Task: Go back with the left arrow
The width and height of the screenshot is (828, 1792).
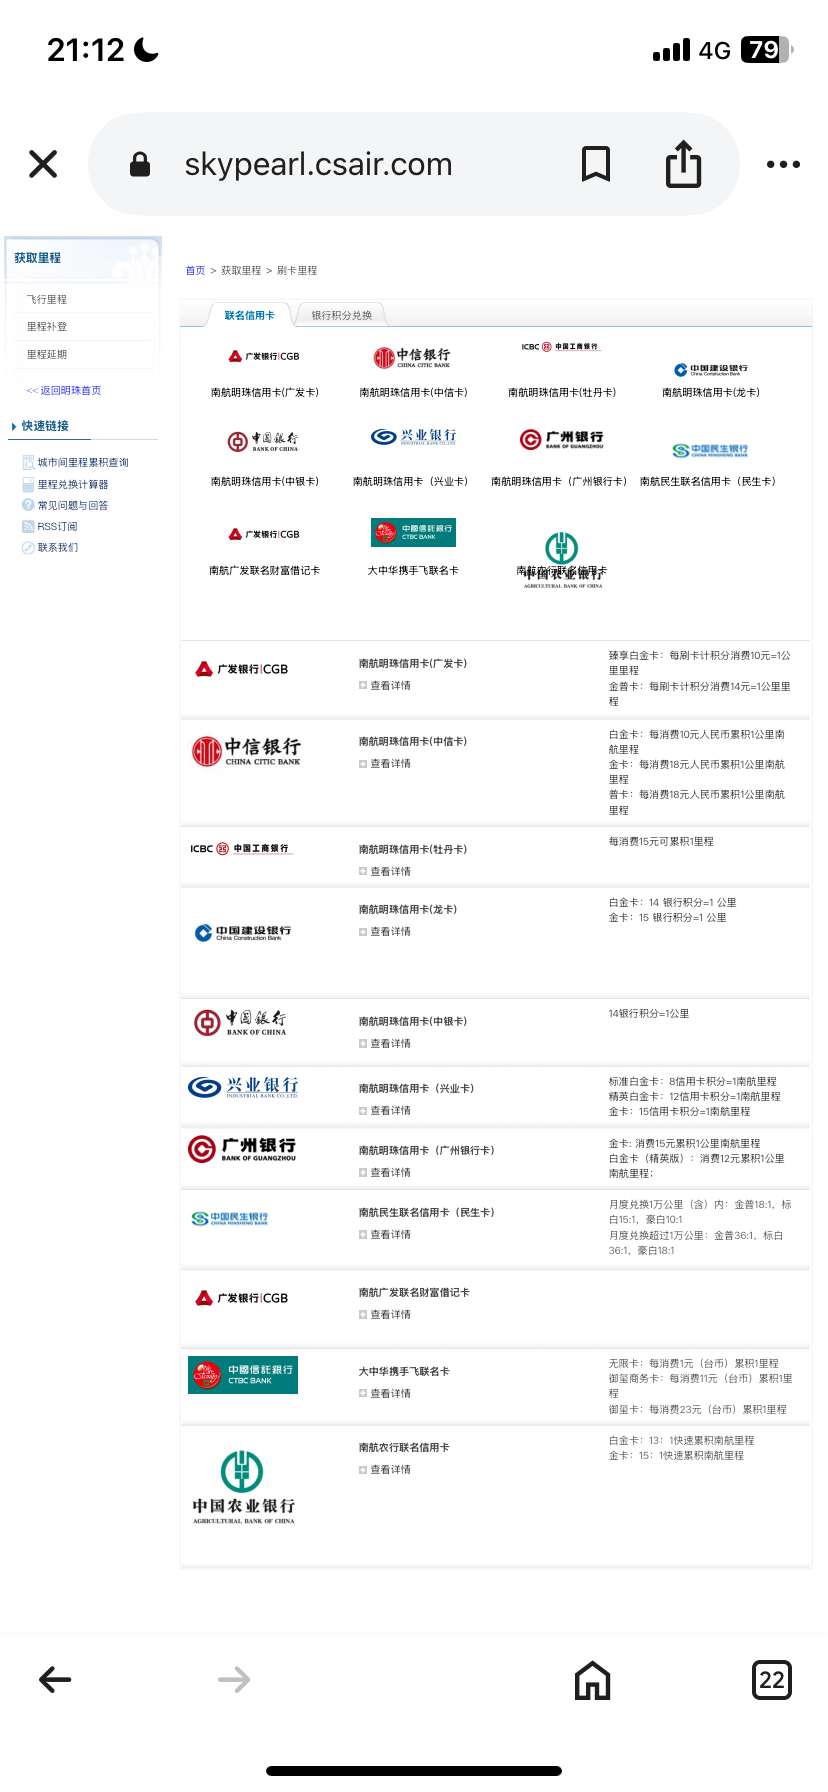Action: (x=55, y=1679)
